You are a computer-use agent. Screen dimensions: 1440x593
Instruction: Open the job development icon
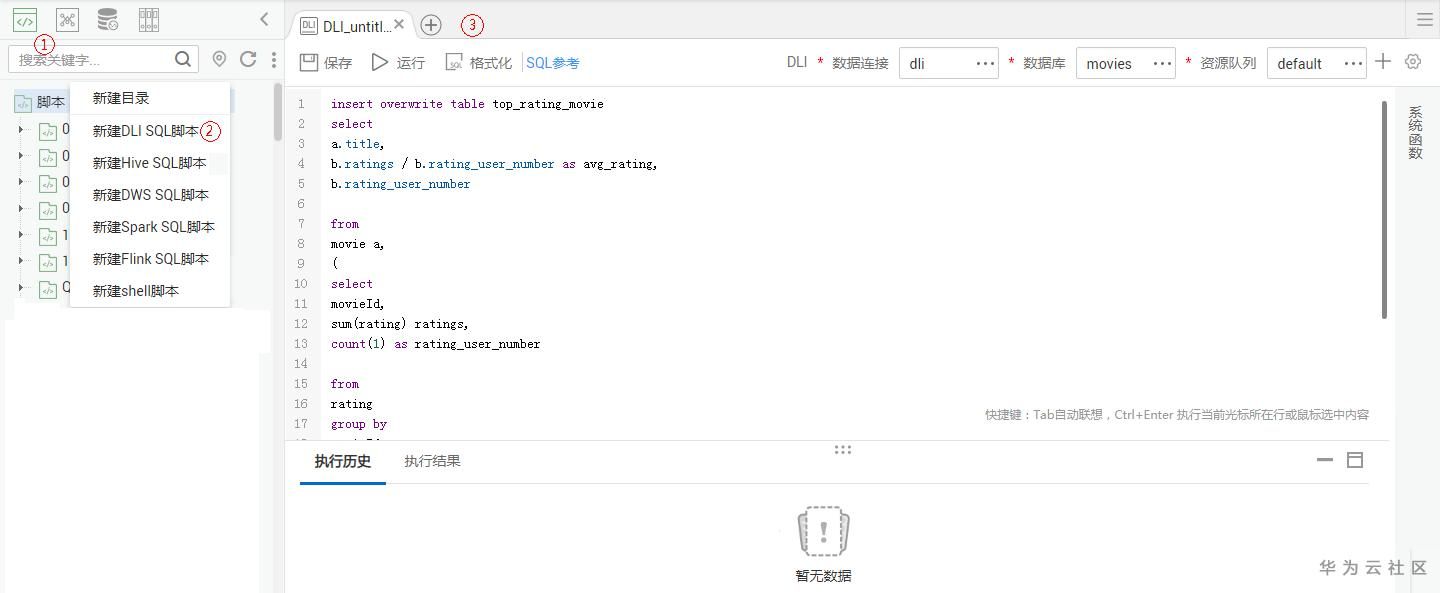[67, 19]
